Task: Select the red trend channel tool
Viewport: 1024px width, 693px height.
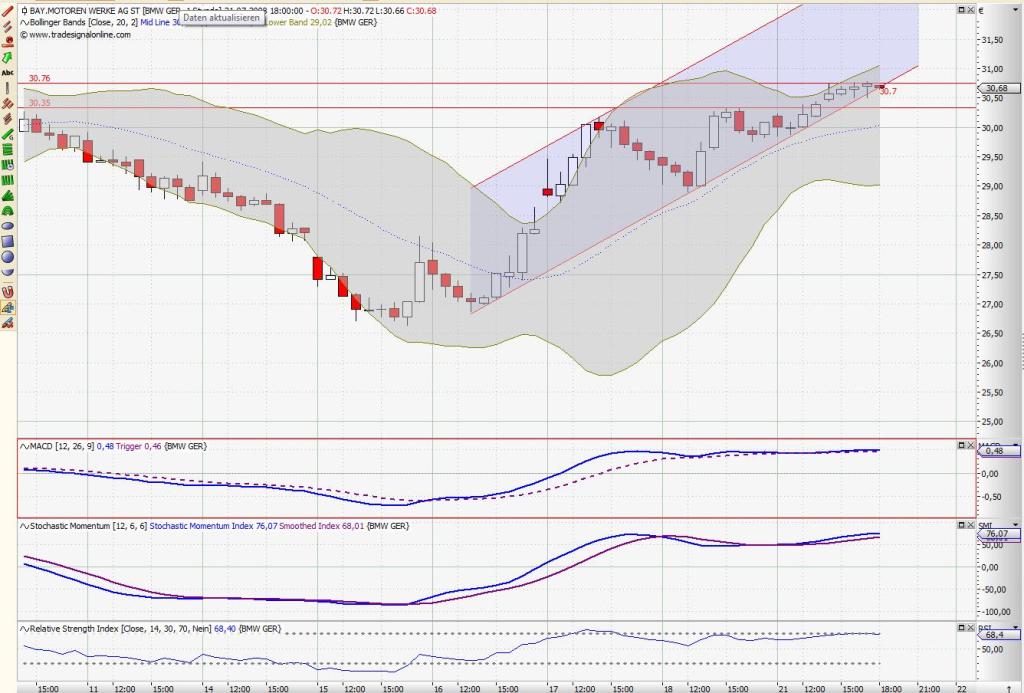Action: (8, 103)
